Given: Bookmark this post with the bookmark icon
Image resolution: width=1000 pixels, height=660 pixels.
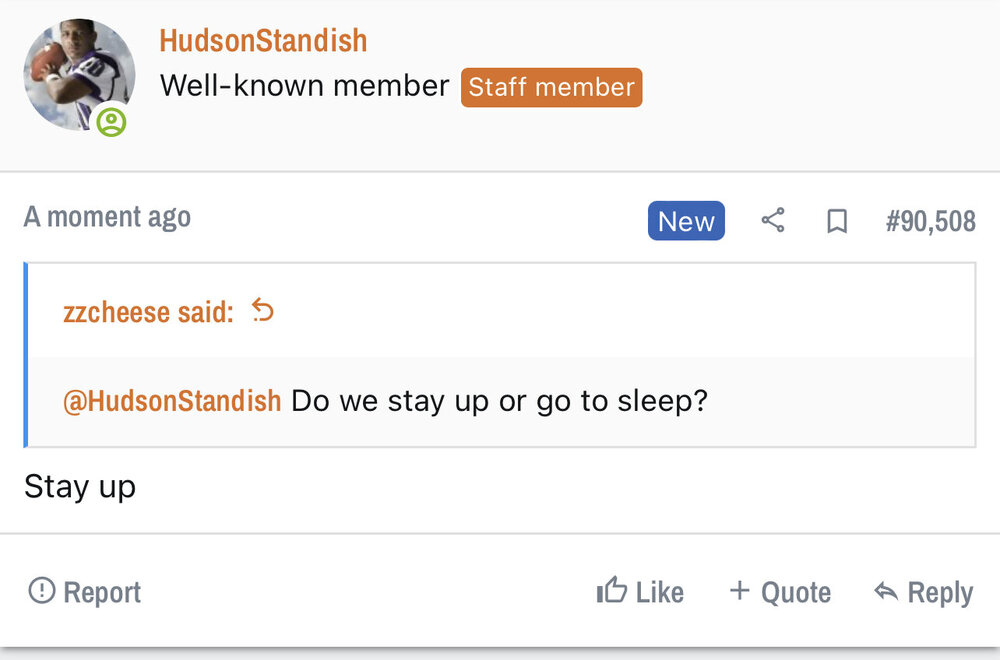Looking at the screenshot, I should [x=837, y=221].
